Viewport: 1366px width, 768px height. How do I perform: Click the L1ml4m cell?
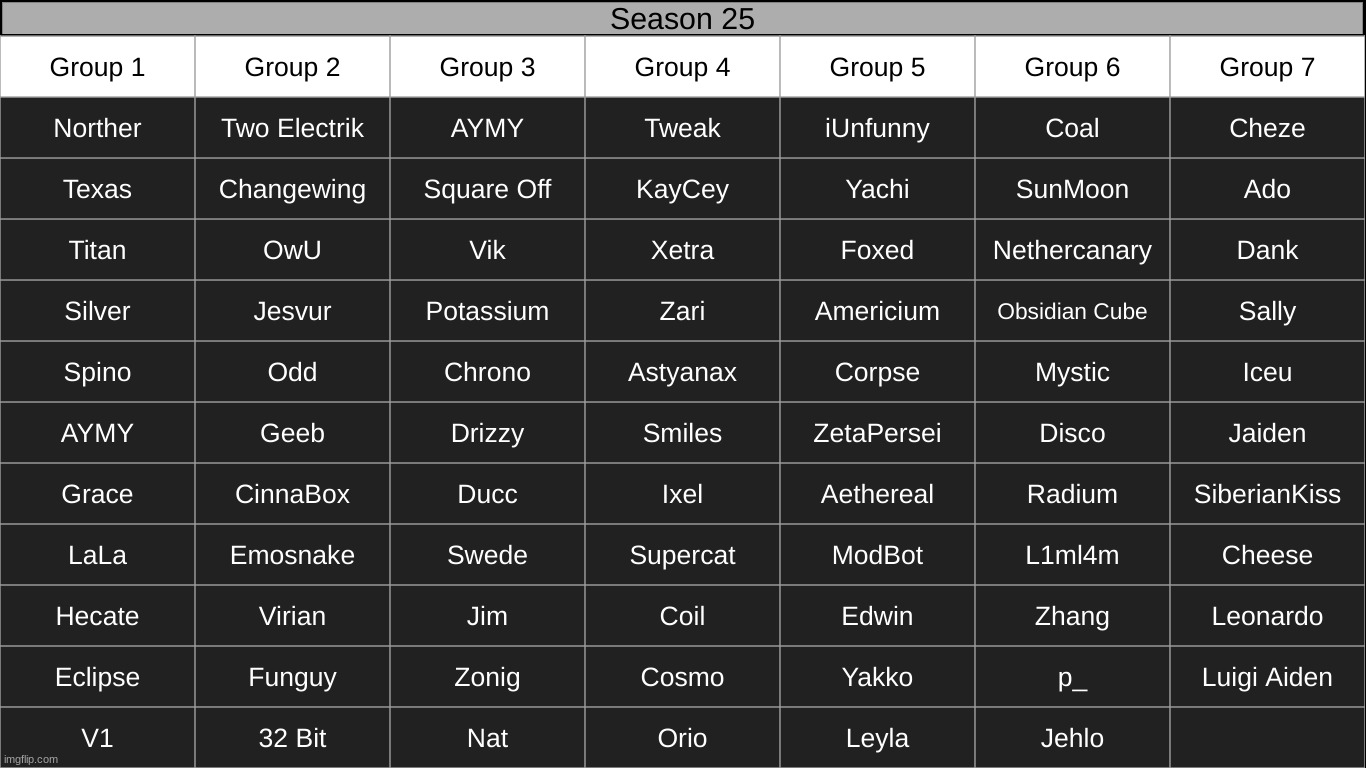click(1072, 555)
